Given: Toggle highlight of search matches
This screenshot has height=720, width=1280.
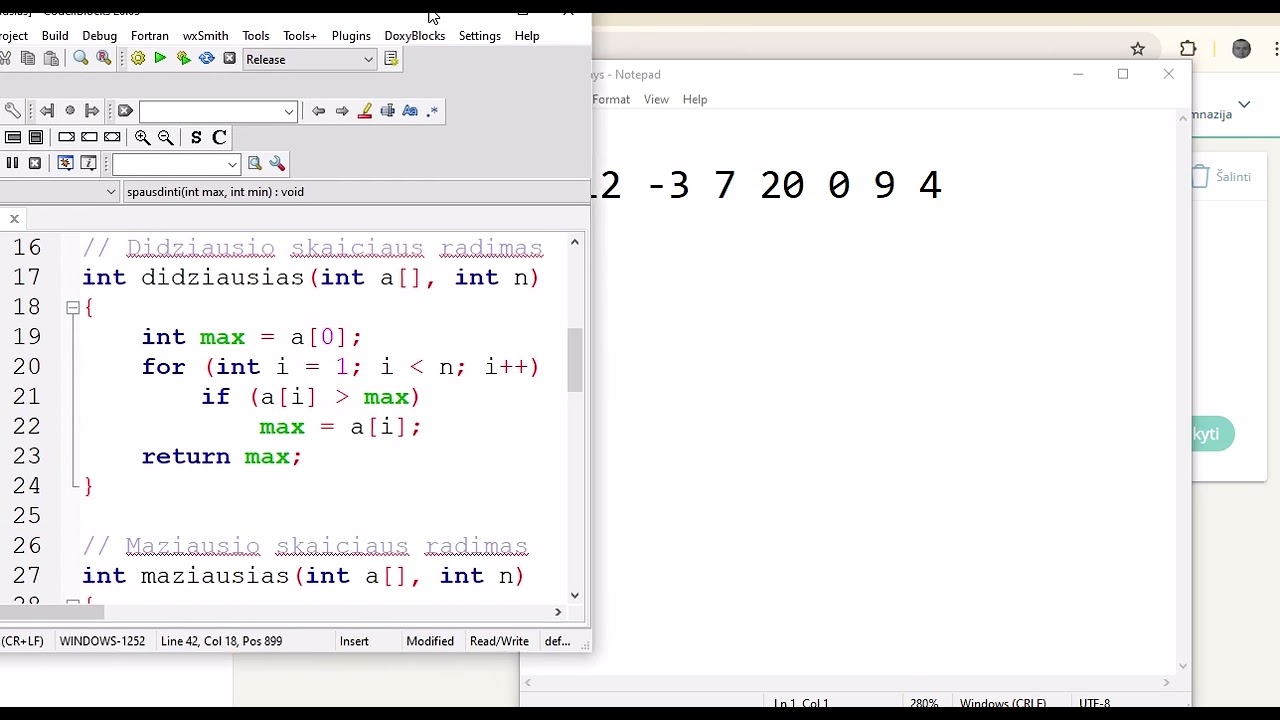Looking at the screenshot, I should coord(365,111).
